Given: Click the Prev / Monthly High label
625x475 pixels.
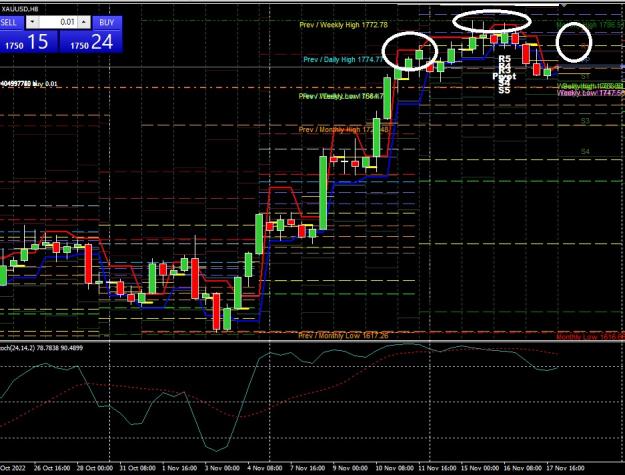Looking at the screenshot, I should [344, 129].
